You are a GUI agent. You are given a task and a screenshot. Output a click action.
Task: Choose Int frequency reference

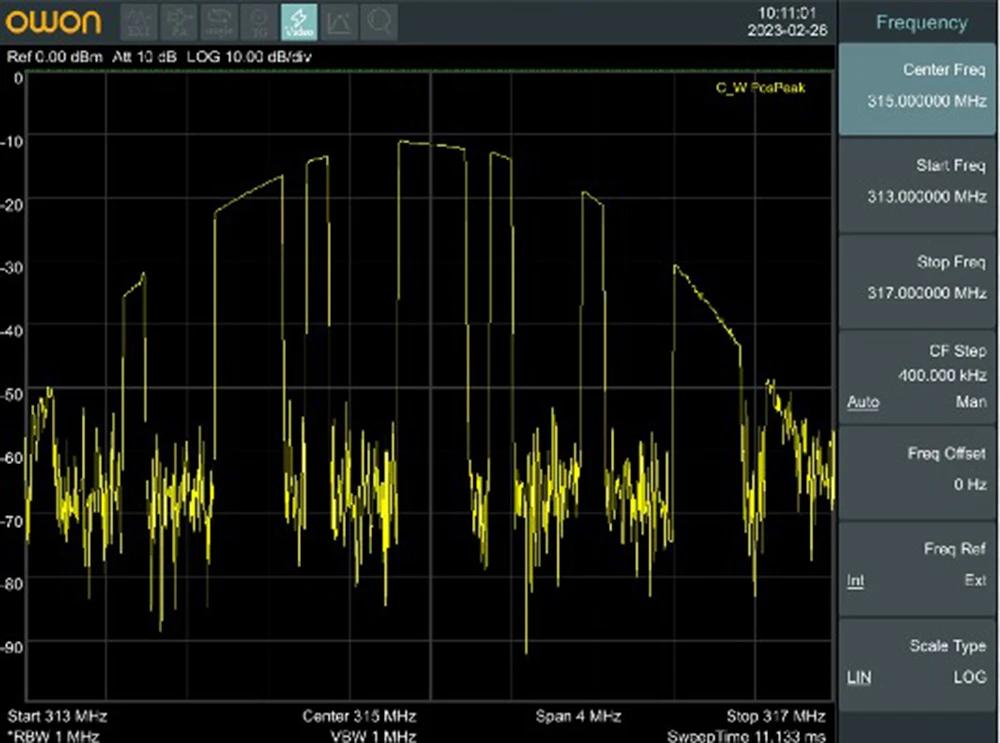click(856, 580)
